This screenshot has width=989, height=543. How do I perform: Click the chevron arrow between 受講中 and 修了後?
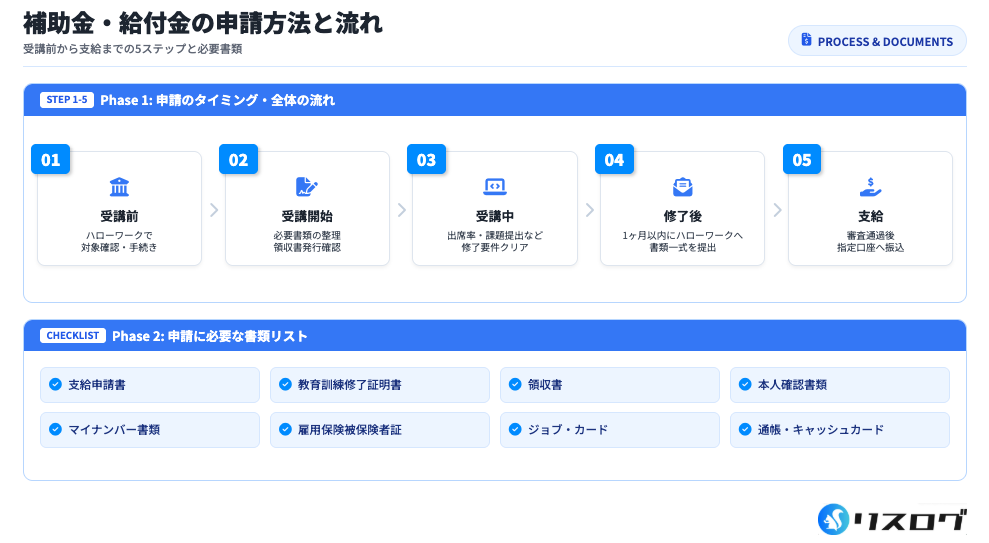(x=589, y=210)
